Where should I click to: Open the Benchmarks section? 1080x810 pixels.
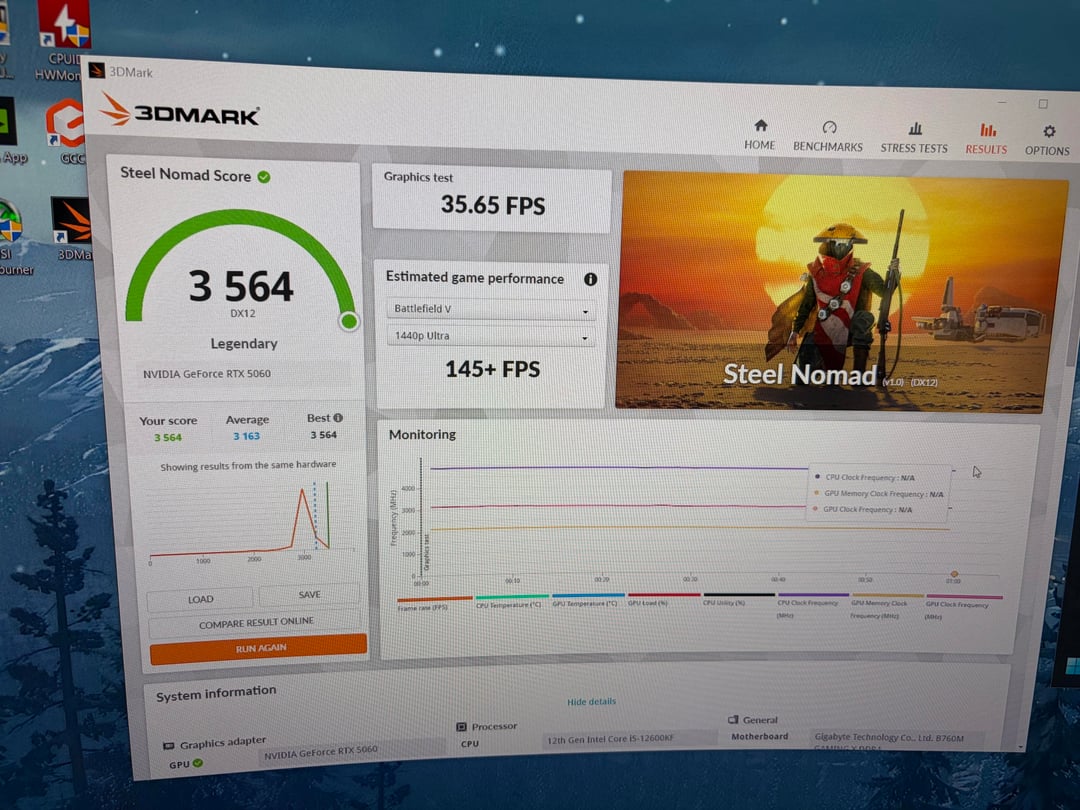pyautogui.click(x=828, y=137)
